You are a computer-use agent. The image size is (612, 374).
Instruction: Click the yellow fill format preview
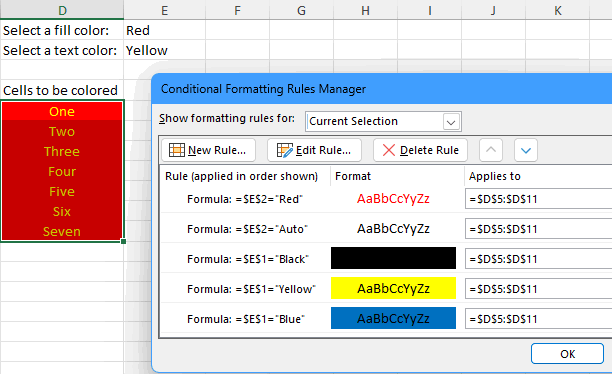(393, 288)
